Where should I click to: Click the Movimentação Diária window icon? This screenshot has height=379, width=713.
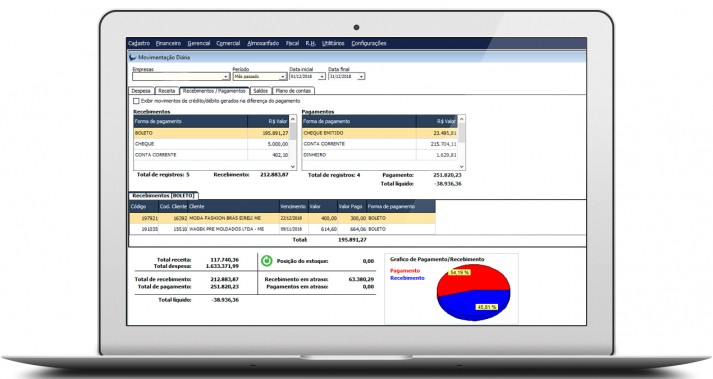(x=133, y=57)
